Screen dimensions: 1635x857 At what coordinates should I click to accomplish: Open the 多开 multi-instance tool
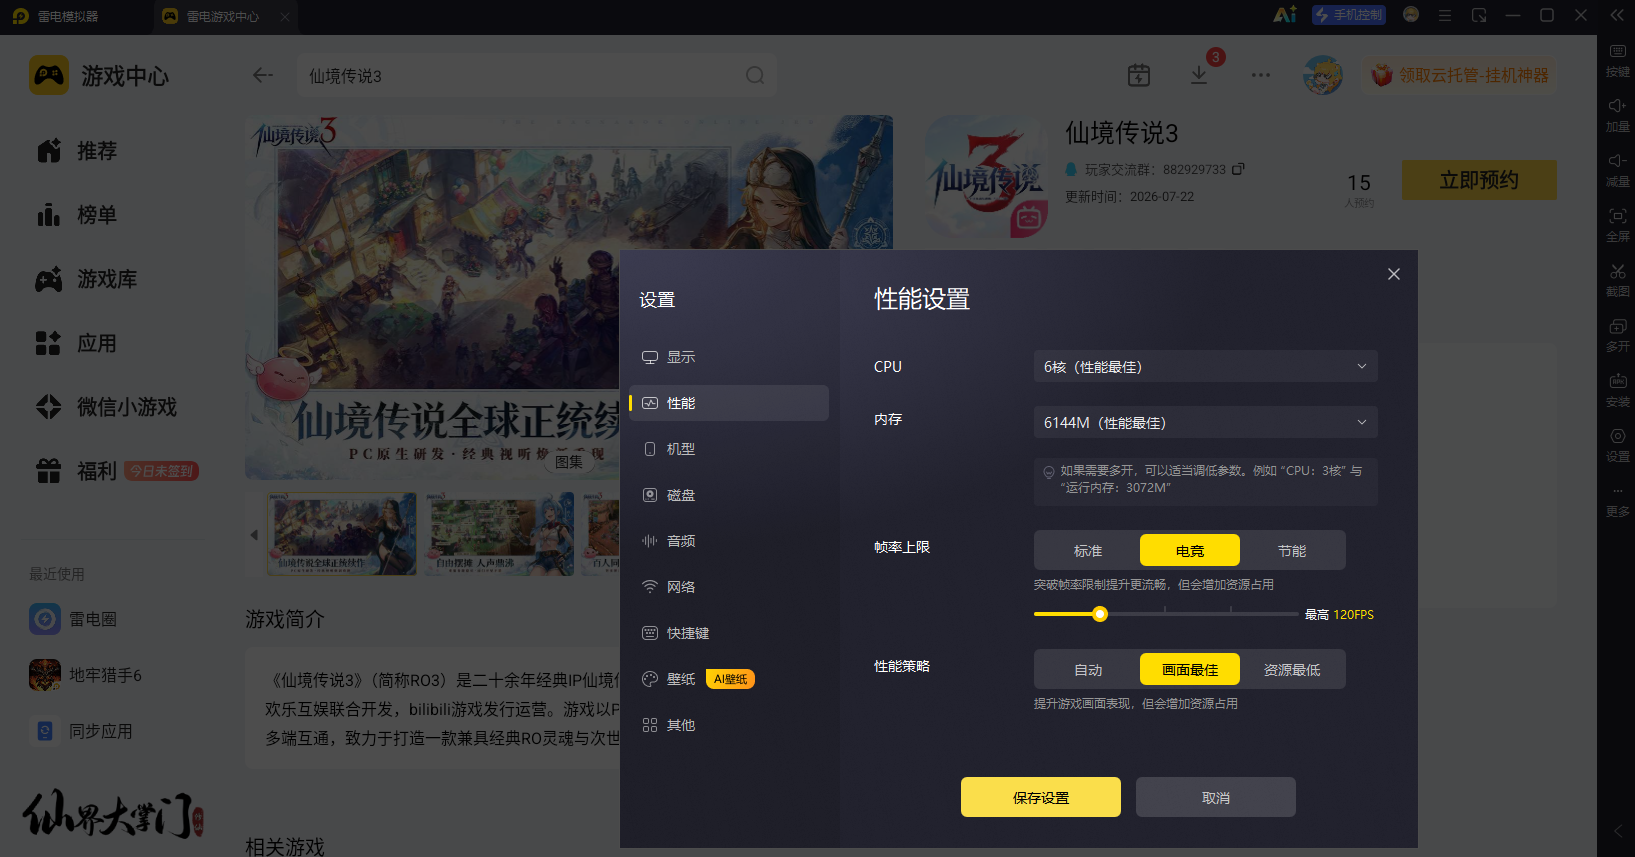click(1617, 335)
